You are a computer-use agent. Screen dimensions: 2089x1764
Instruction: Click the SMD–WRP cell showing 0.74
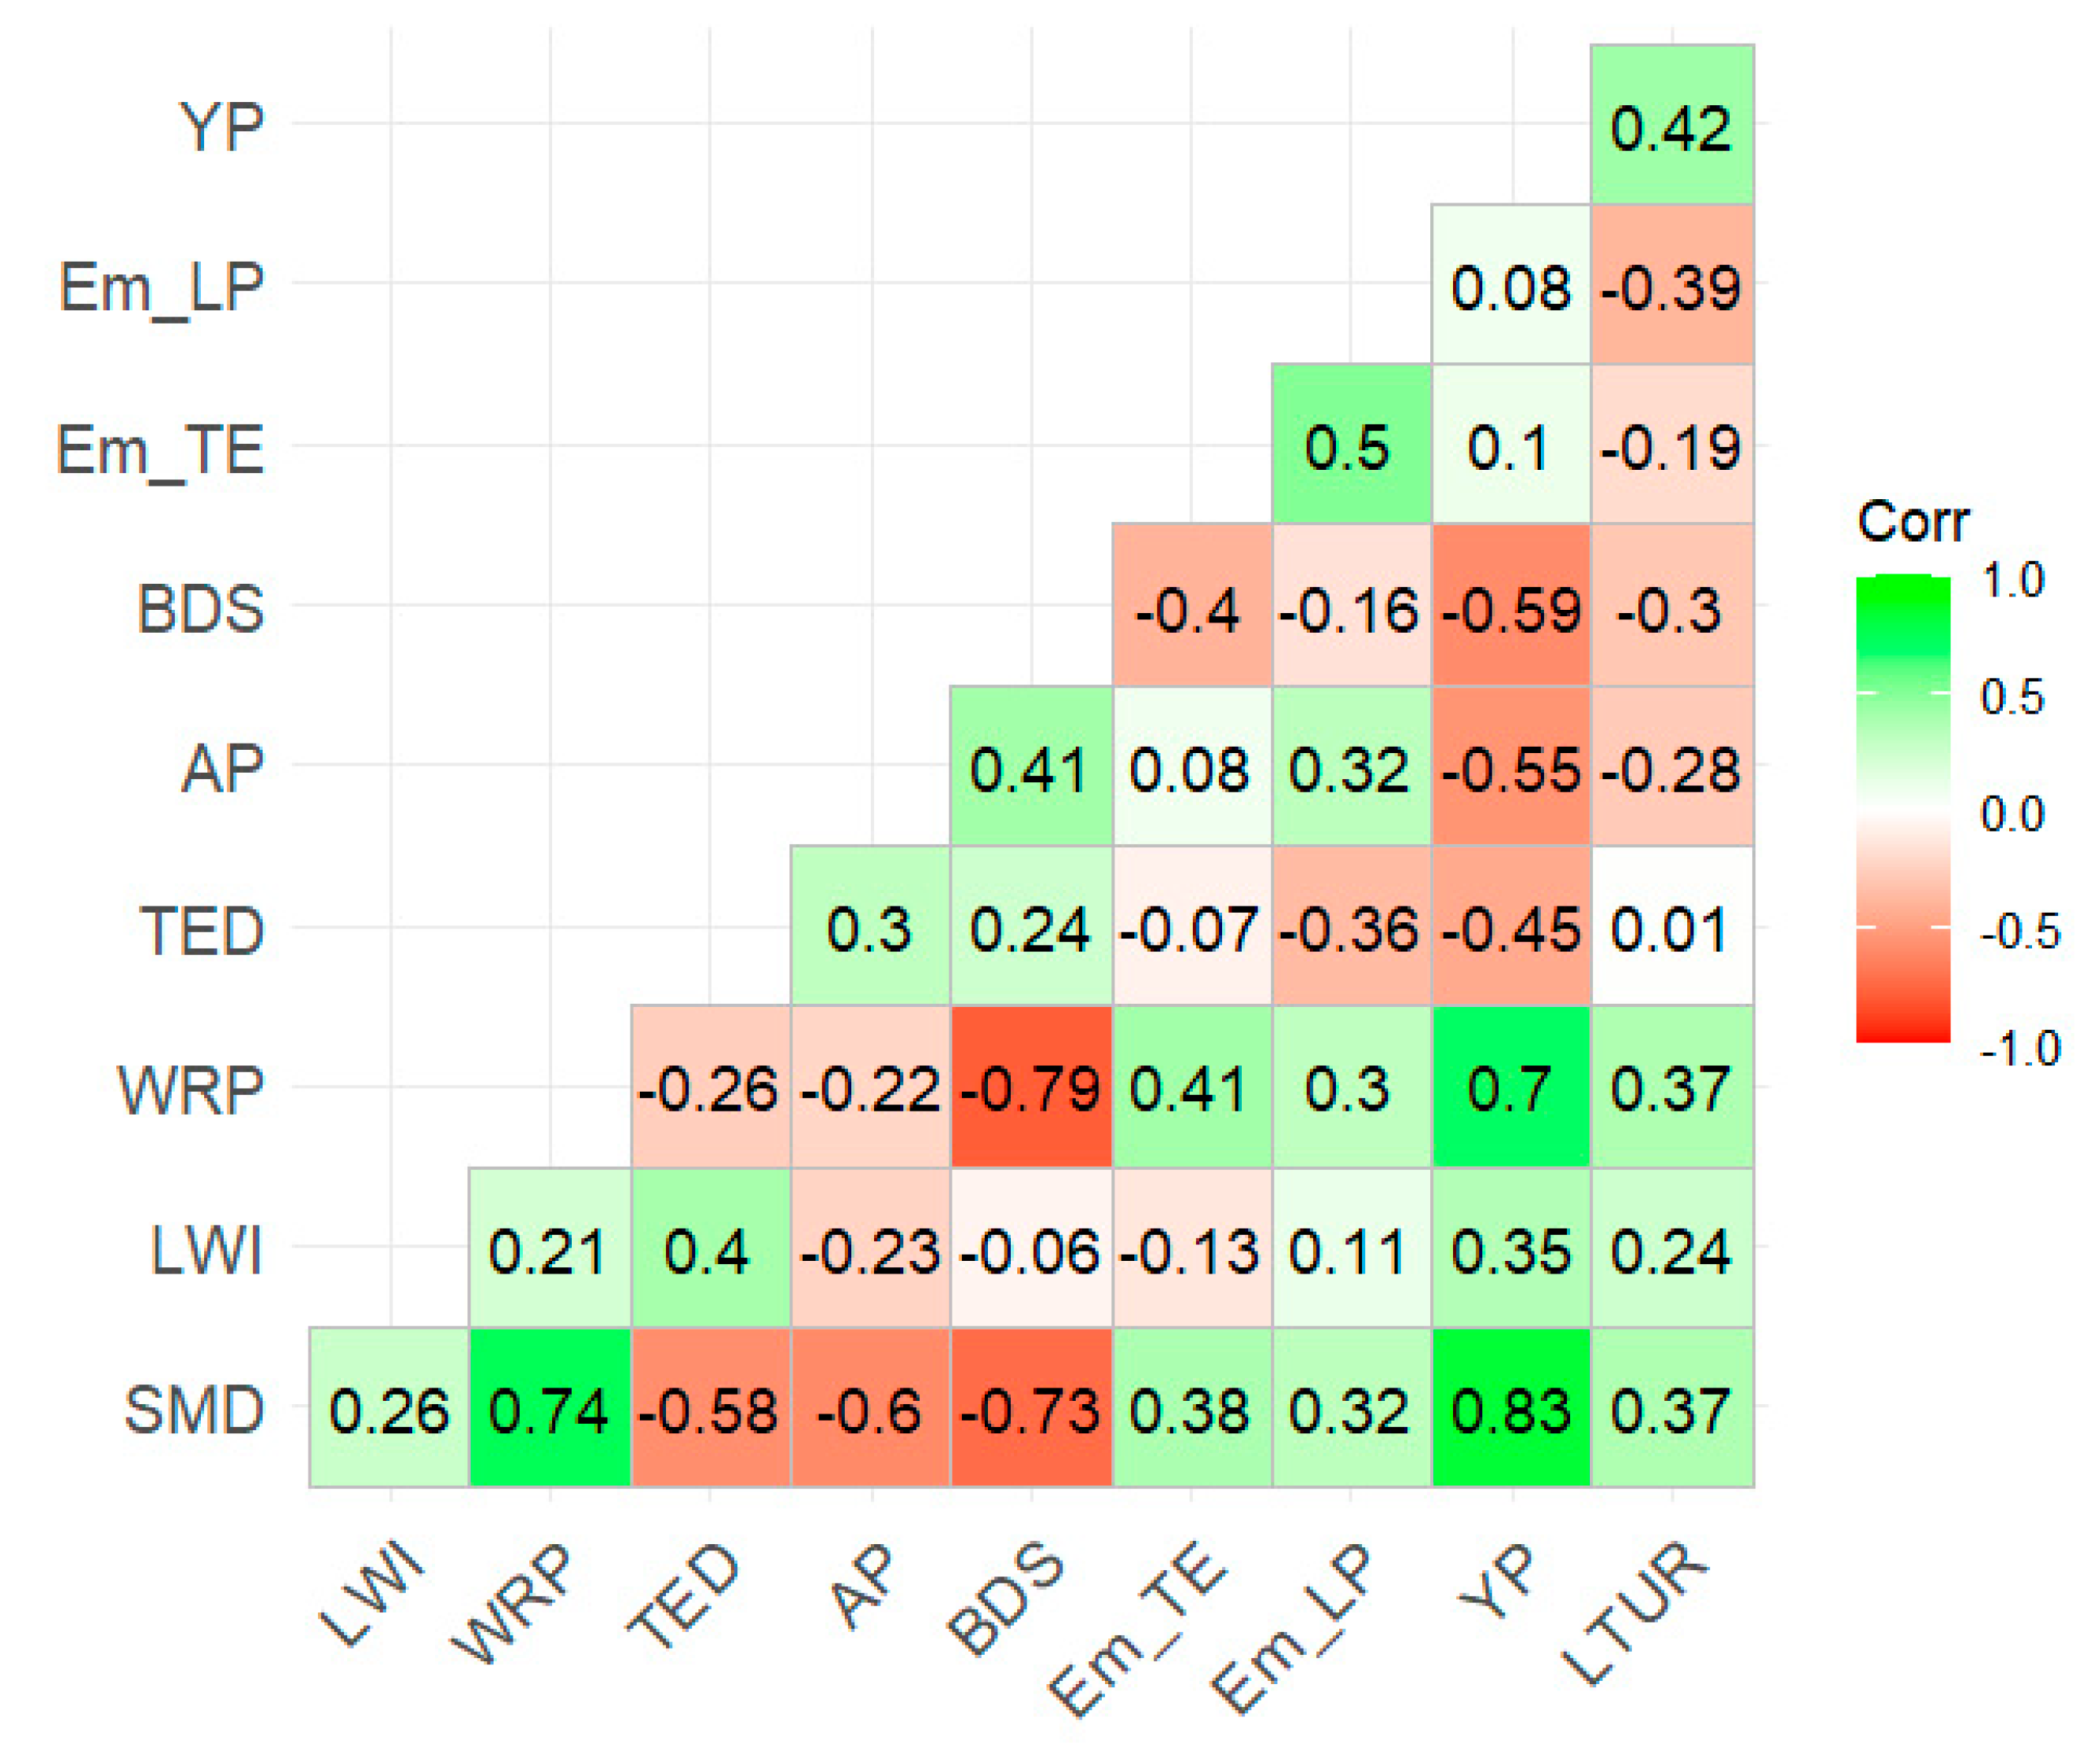tap(549, 1408)
